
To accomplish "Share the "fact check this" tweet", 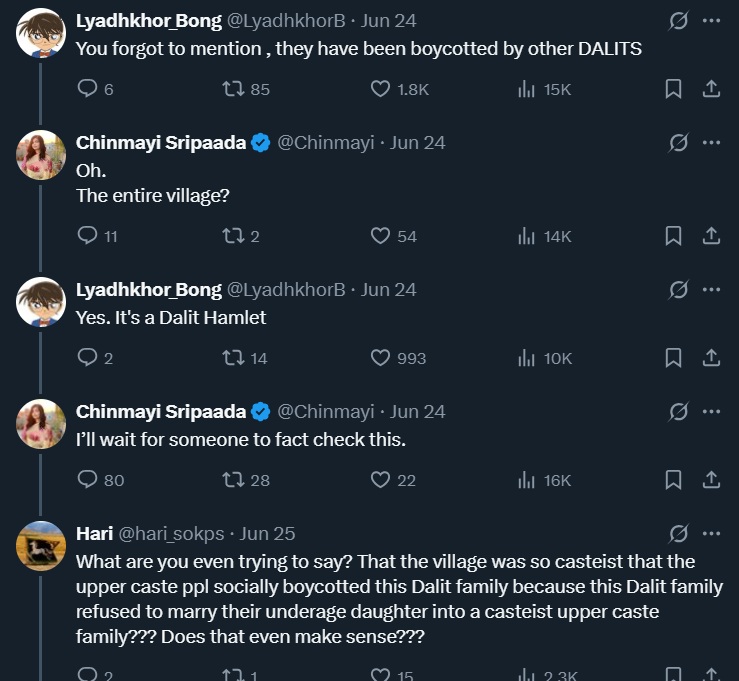I will (x=711, y=479).
